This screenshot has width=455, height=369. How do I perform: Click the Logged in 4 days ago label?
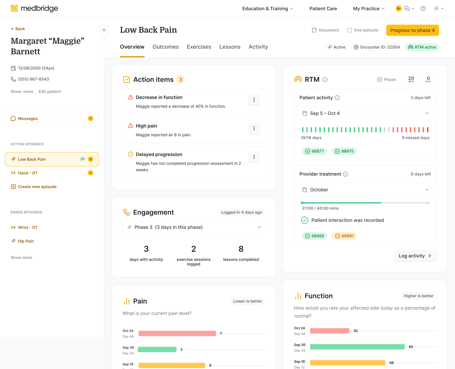point(241,212)
